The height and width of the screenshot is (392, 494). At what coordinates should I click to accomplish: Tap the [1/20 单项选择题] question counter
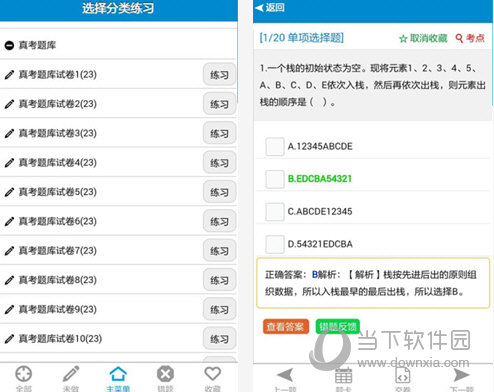(302, 38)
